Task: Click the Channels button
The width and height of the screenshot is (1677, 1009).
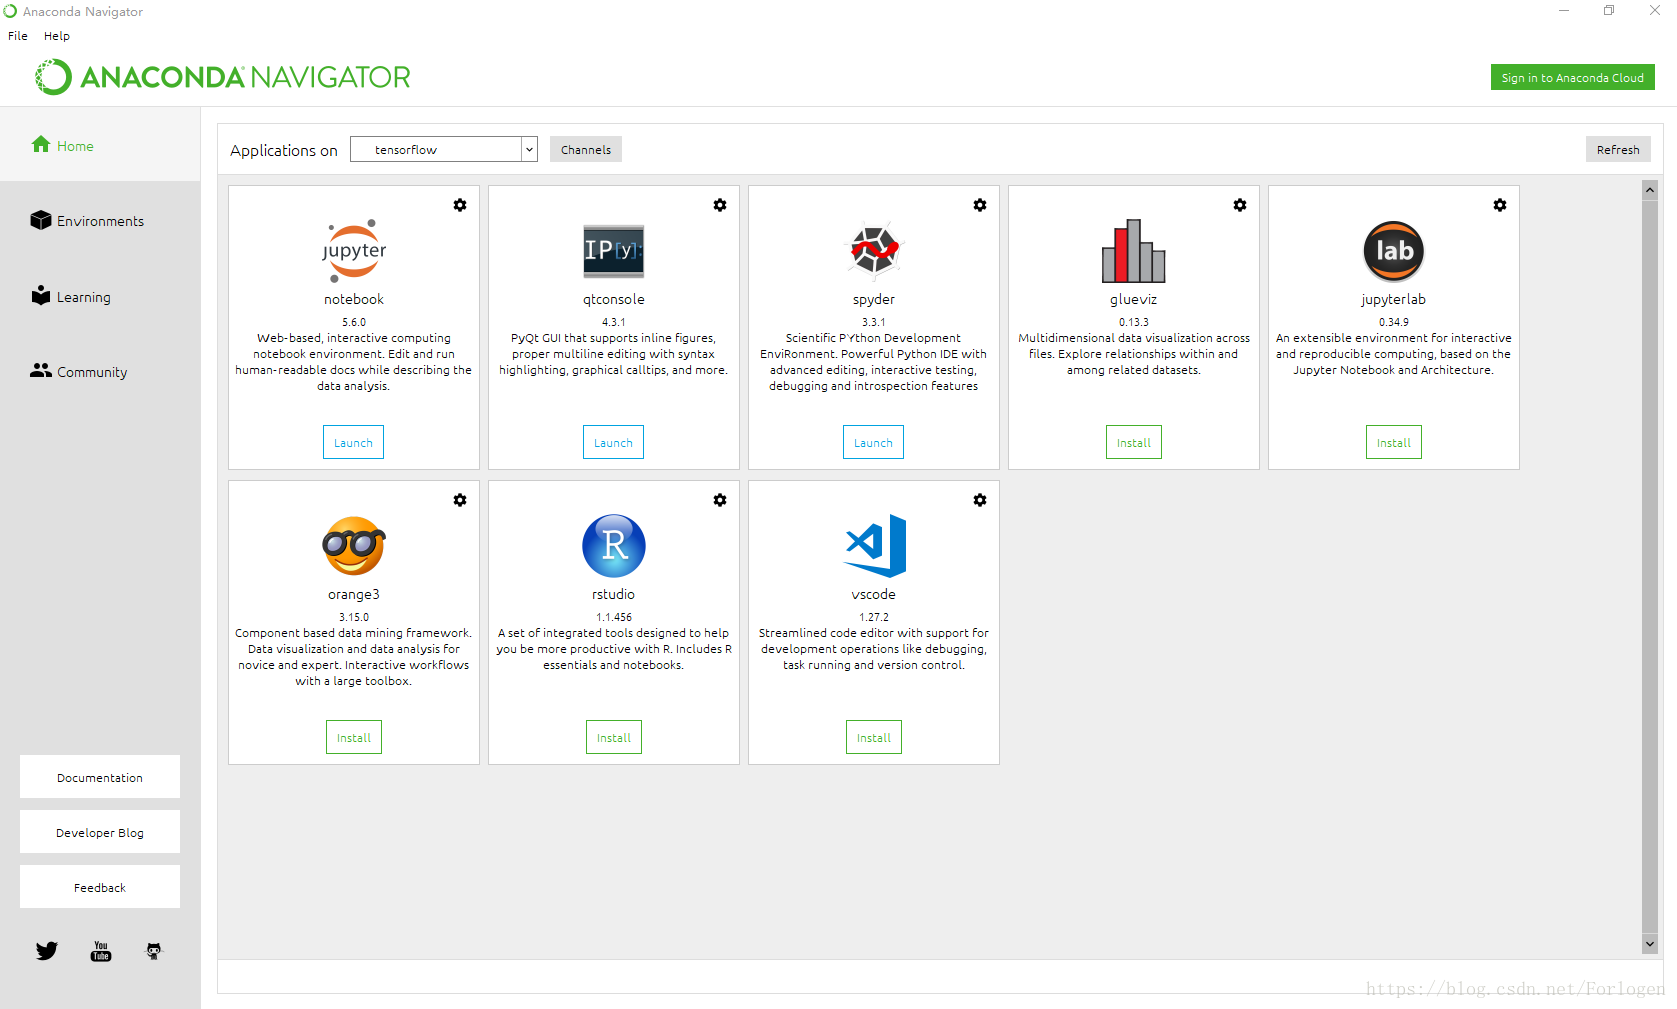Action: pos(586,149)
